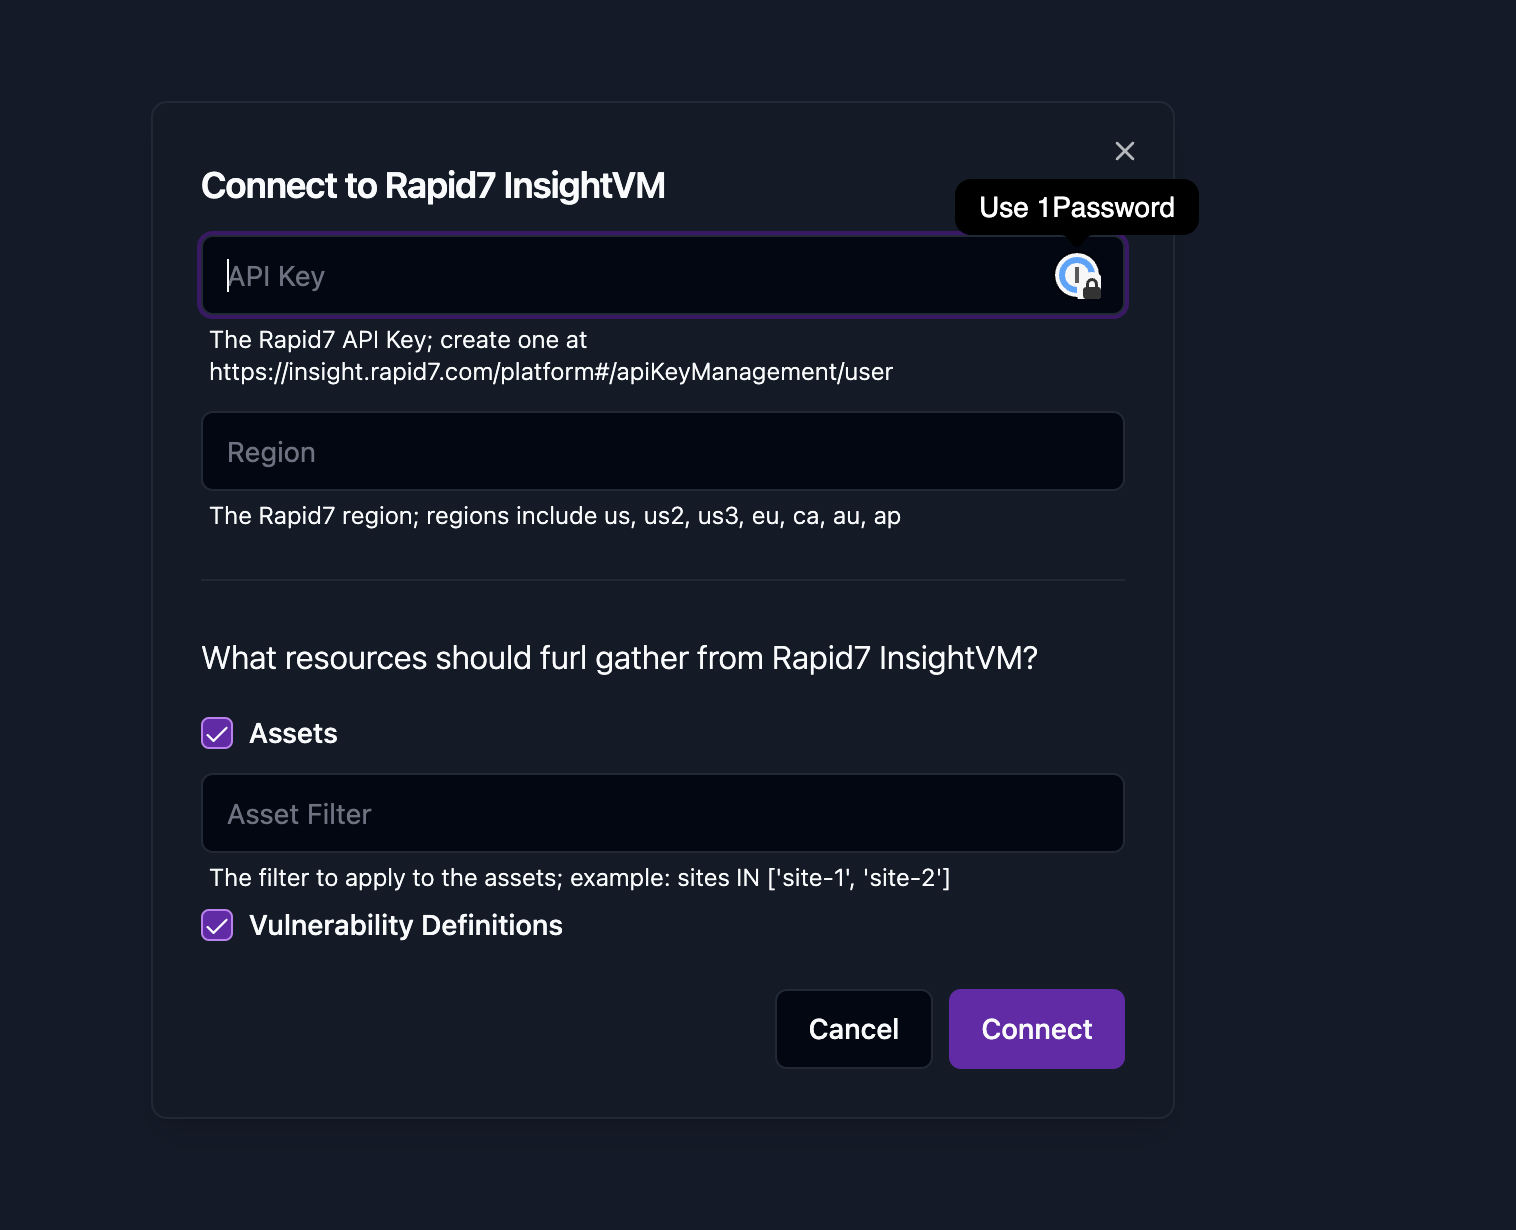Cancel the Rapid7 InsightVM connection
The height and width of the screenshot is (1230, 1516).
coord(853,1029)
